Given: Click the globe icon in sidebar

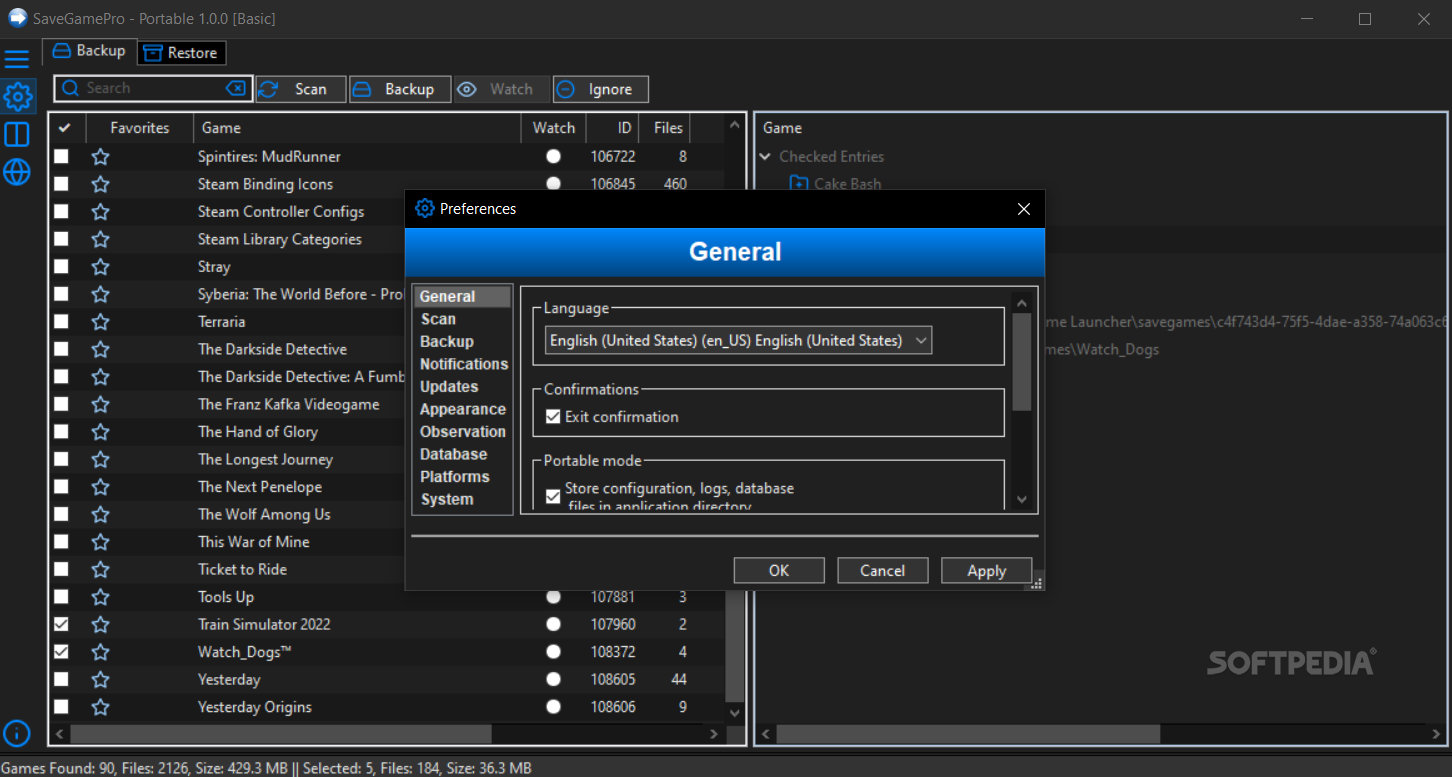Looking at the screenshot, I should [x=17, y=172].
